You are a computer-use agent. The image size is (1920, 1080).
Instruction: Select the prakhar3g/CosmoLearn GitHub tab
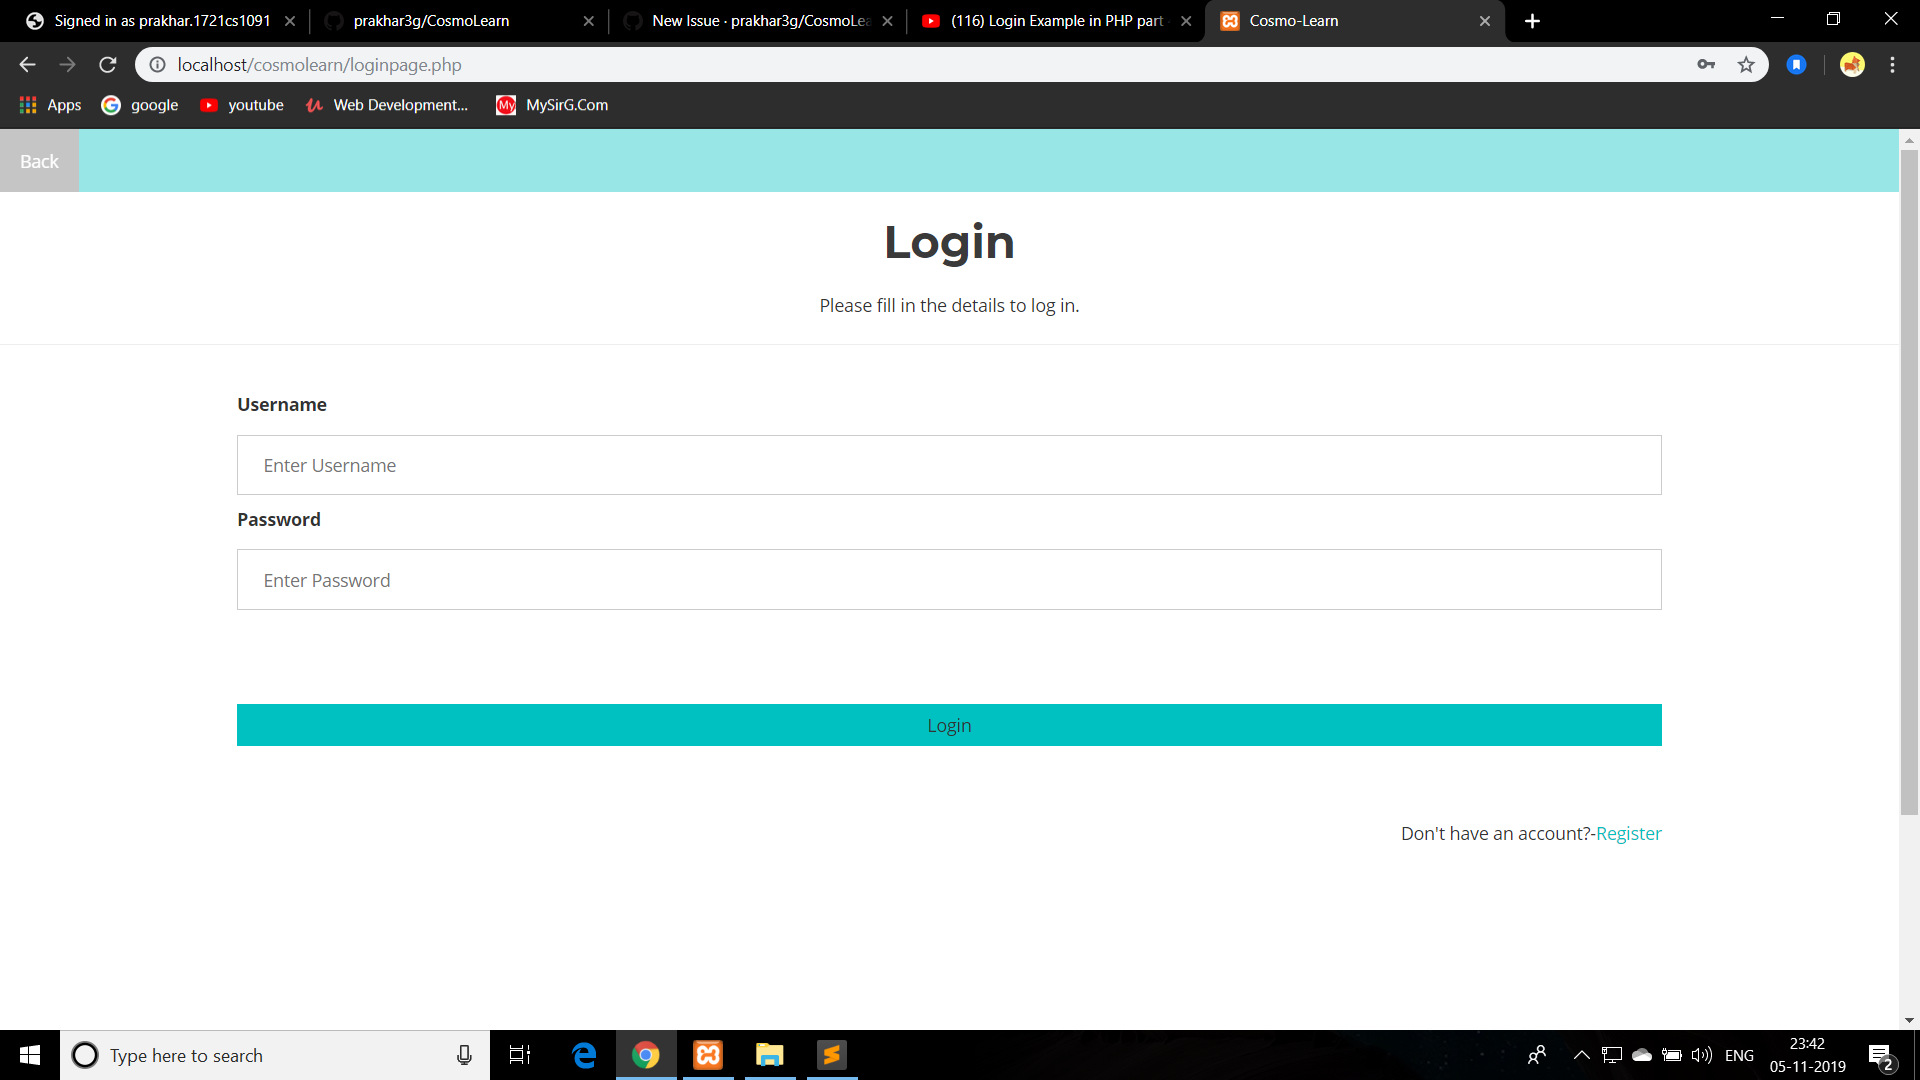pyautogui.click(x=430, y=20)
